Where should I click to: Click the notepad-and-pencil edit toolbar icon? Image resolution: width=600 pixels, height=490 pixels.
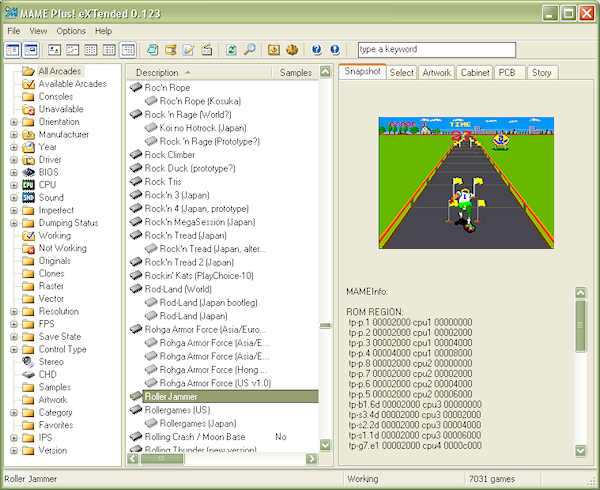coord(189,50)
